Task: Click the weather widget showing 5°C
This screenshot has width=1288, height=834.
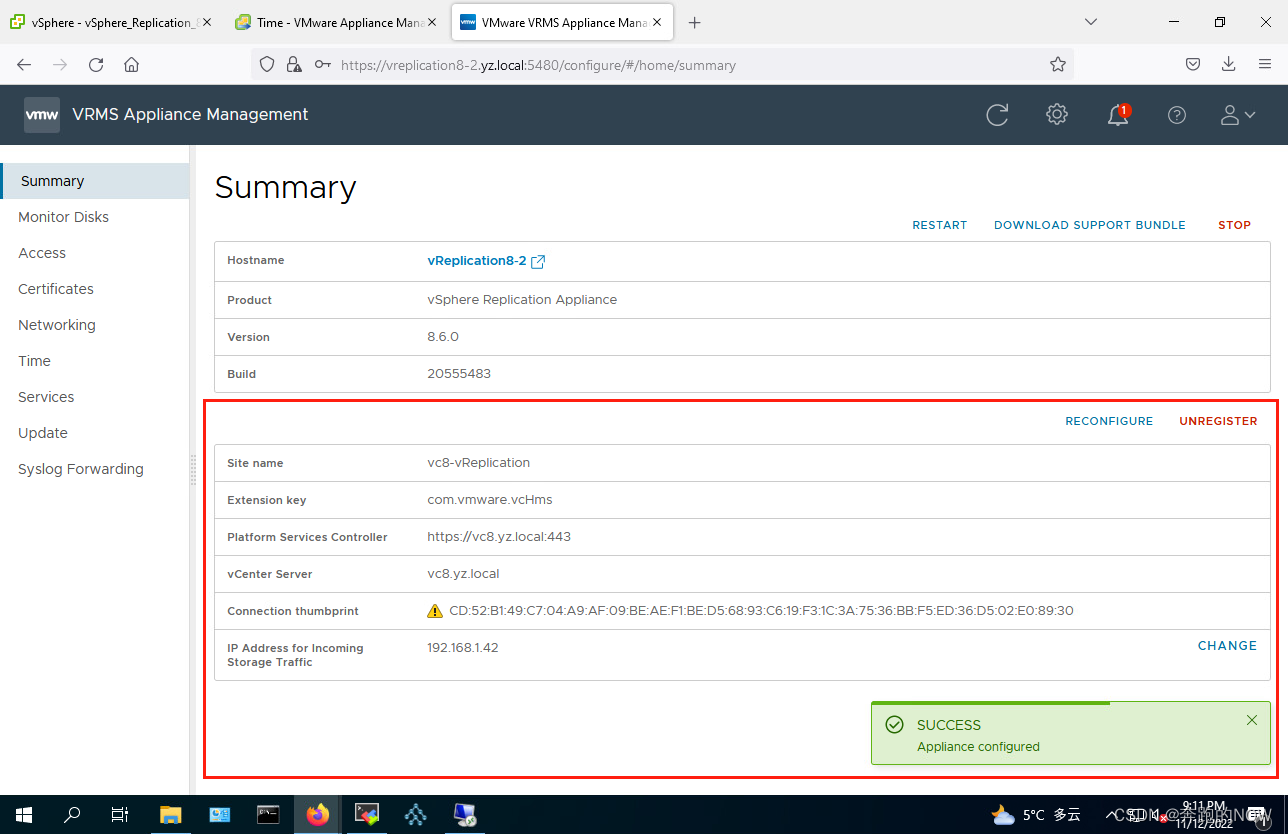Action: pyautogui.click(x=1036, y=815)
